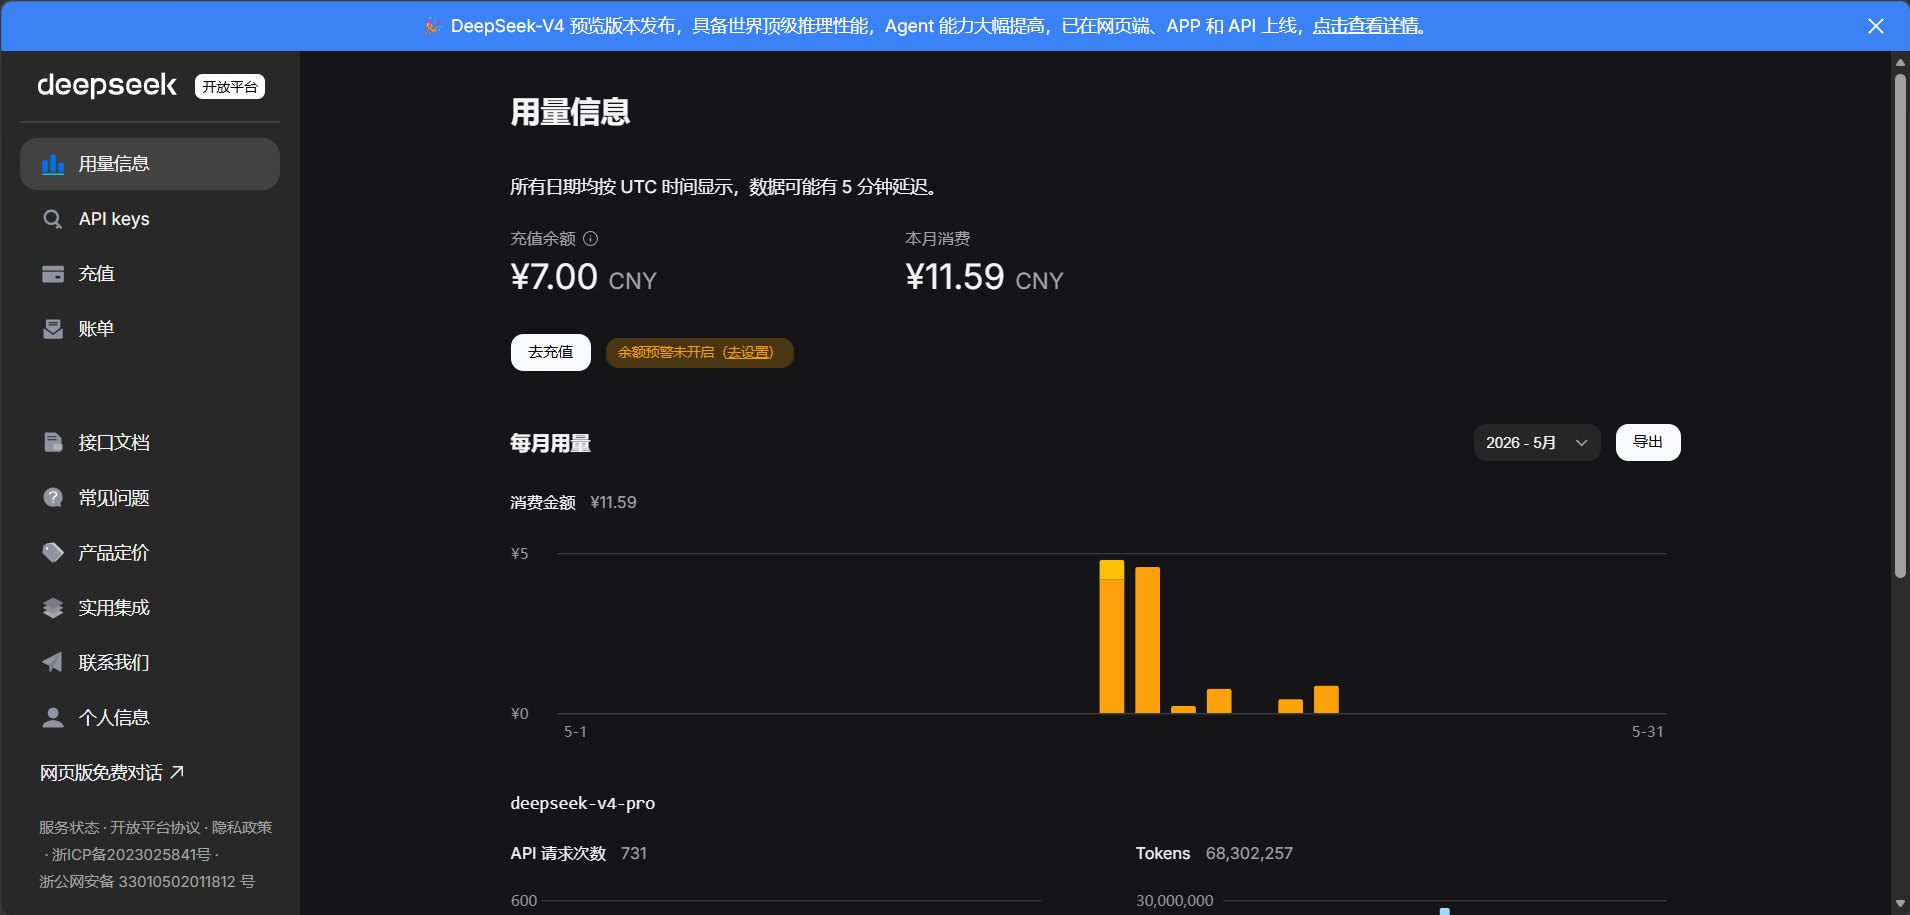This screenshot has height=915, width=1910.
Task: Click the ¥11.59 monthly spend amount
Action: tap(955, 277)
